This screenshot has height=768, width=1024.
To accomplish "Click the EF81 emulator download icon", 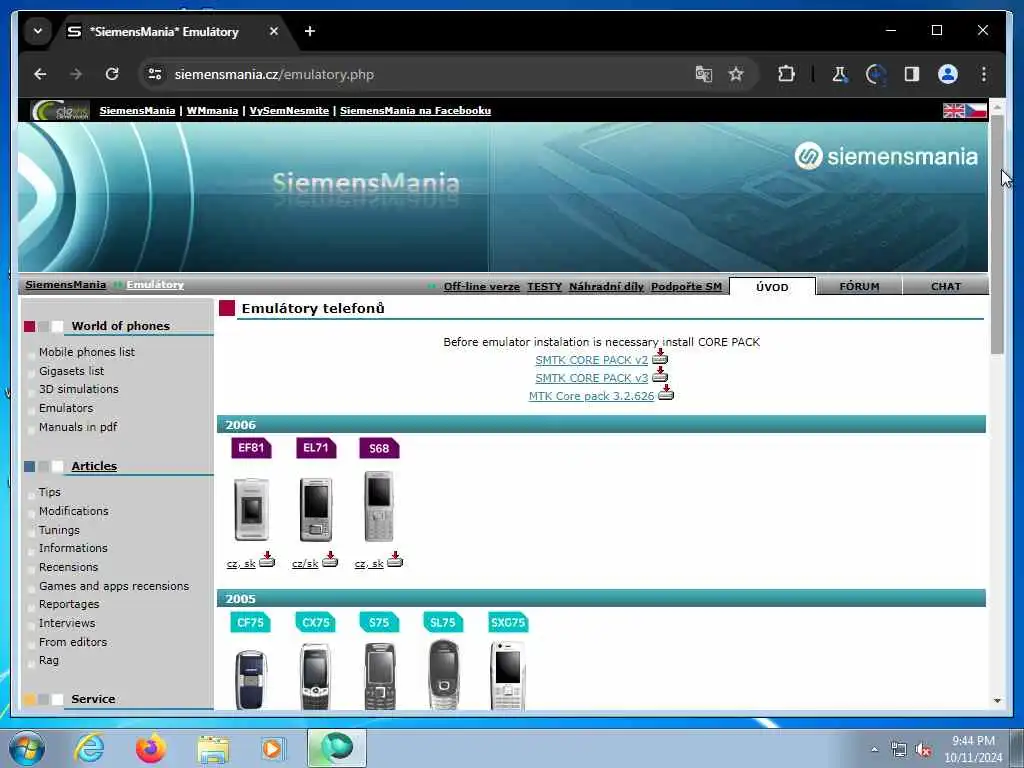I will pos(266,560).
